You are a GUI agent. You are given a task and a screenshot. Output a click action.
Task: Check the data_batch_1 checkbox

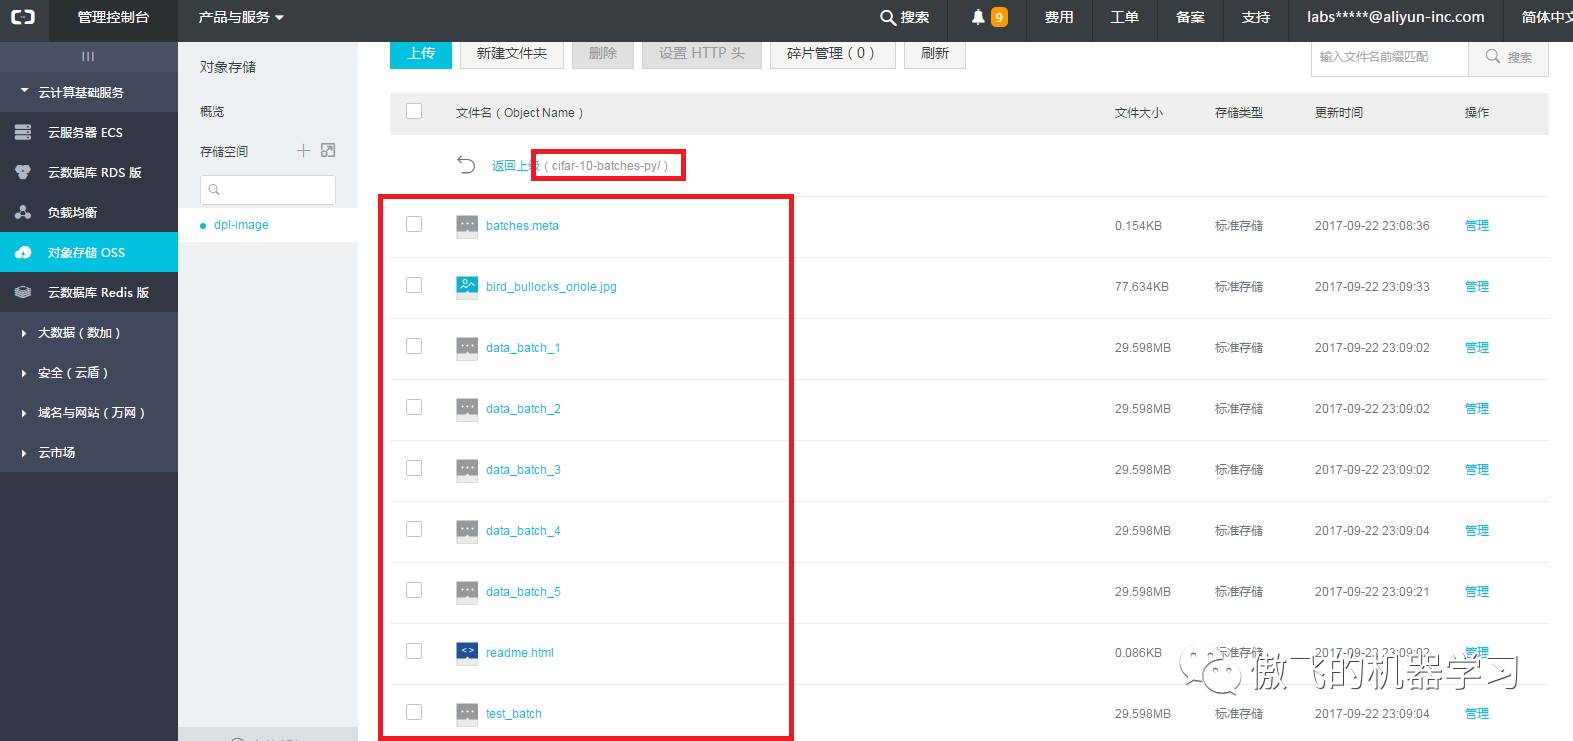[414, 346]
